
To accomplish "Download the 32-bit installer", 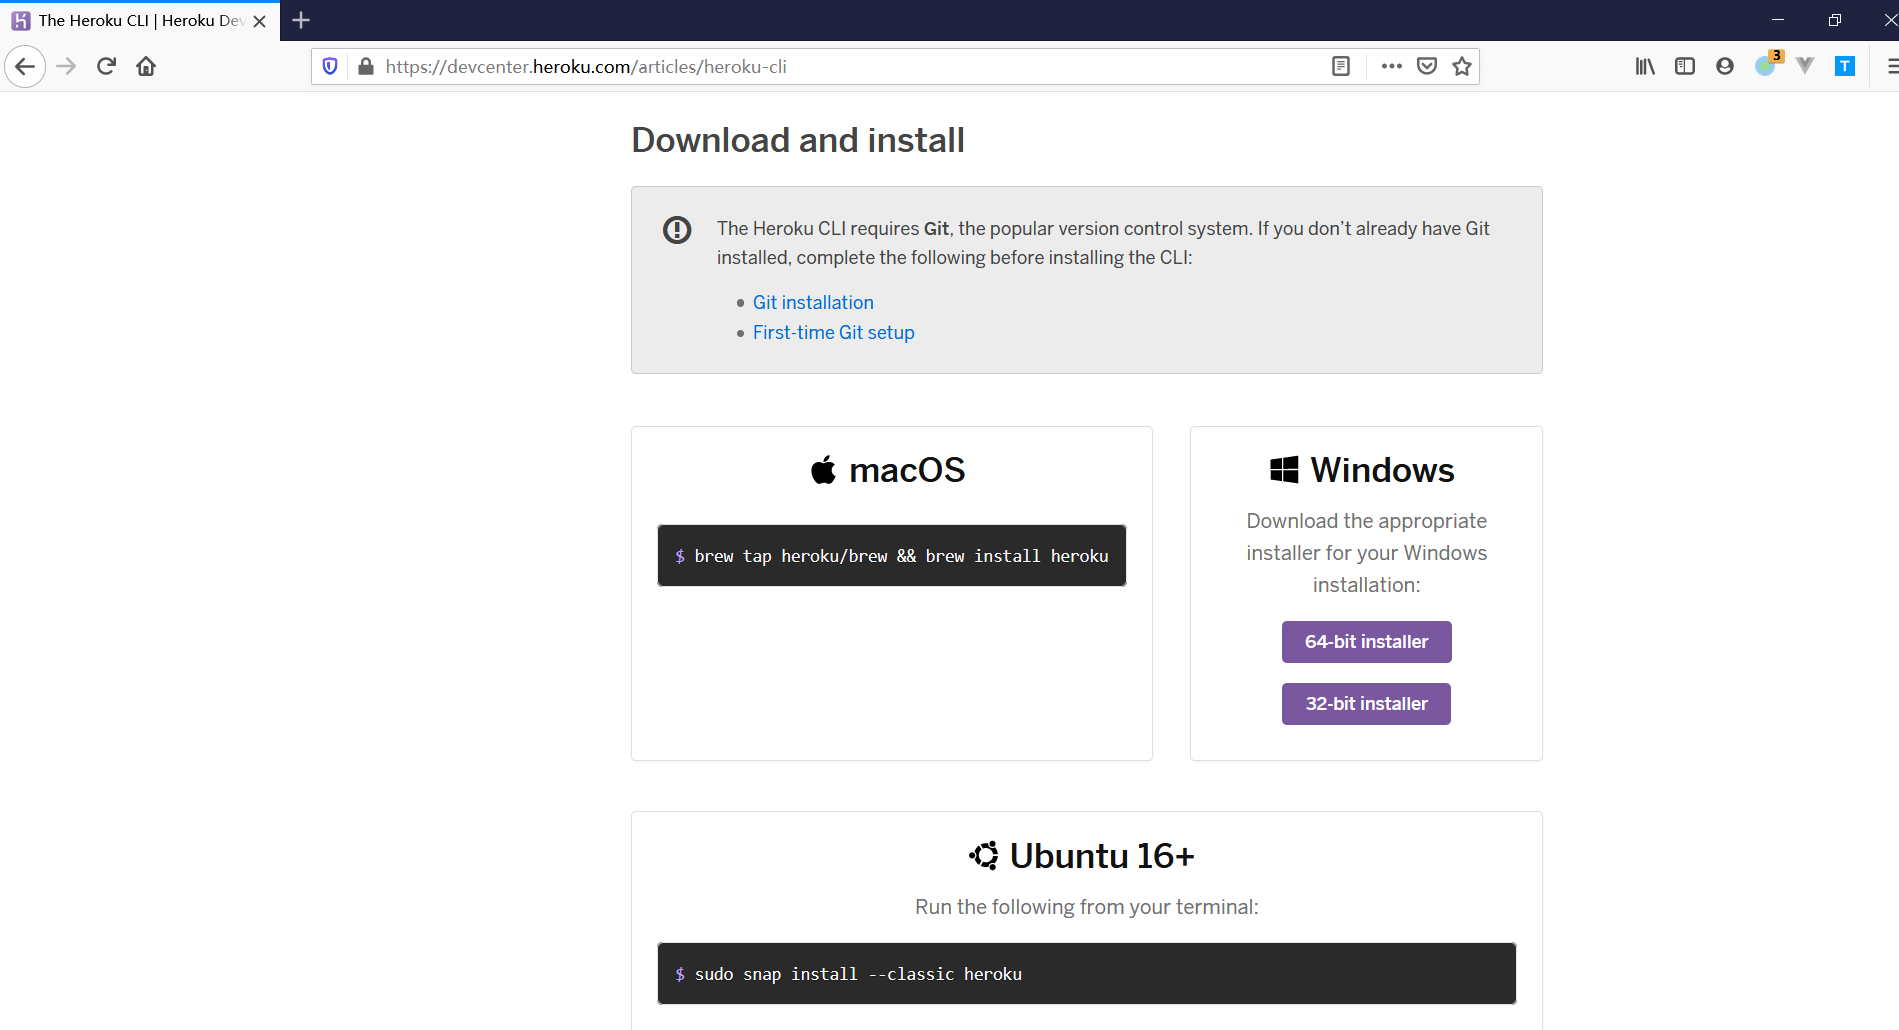I will (1366, 704).
